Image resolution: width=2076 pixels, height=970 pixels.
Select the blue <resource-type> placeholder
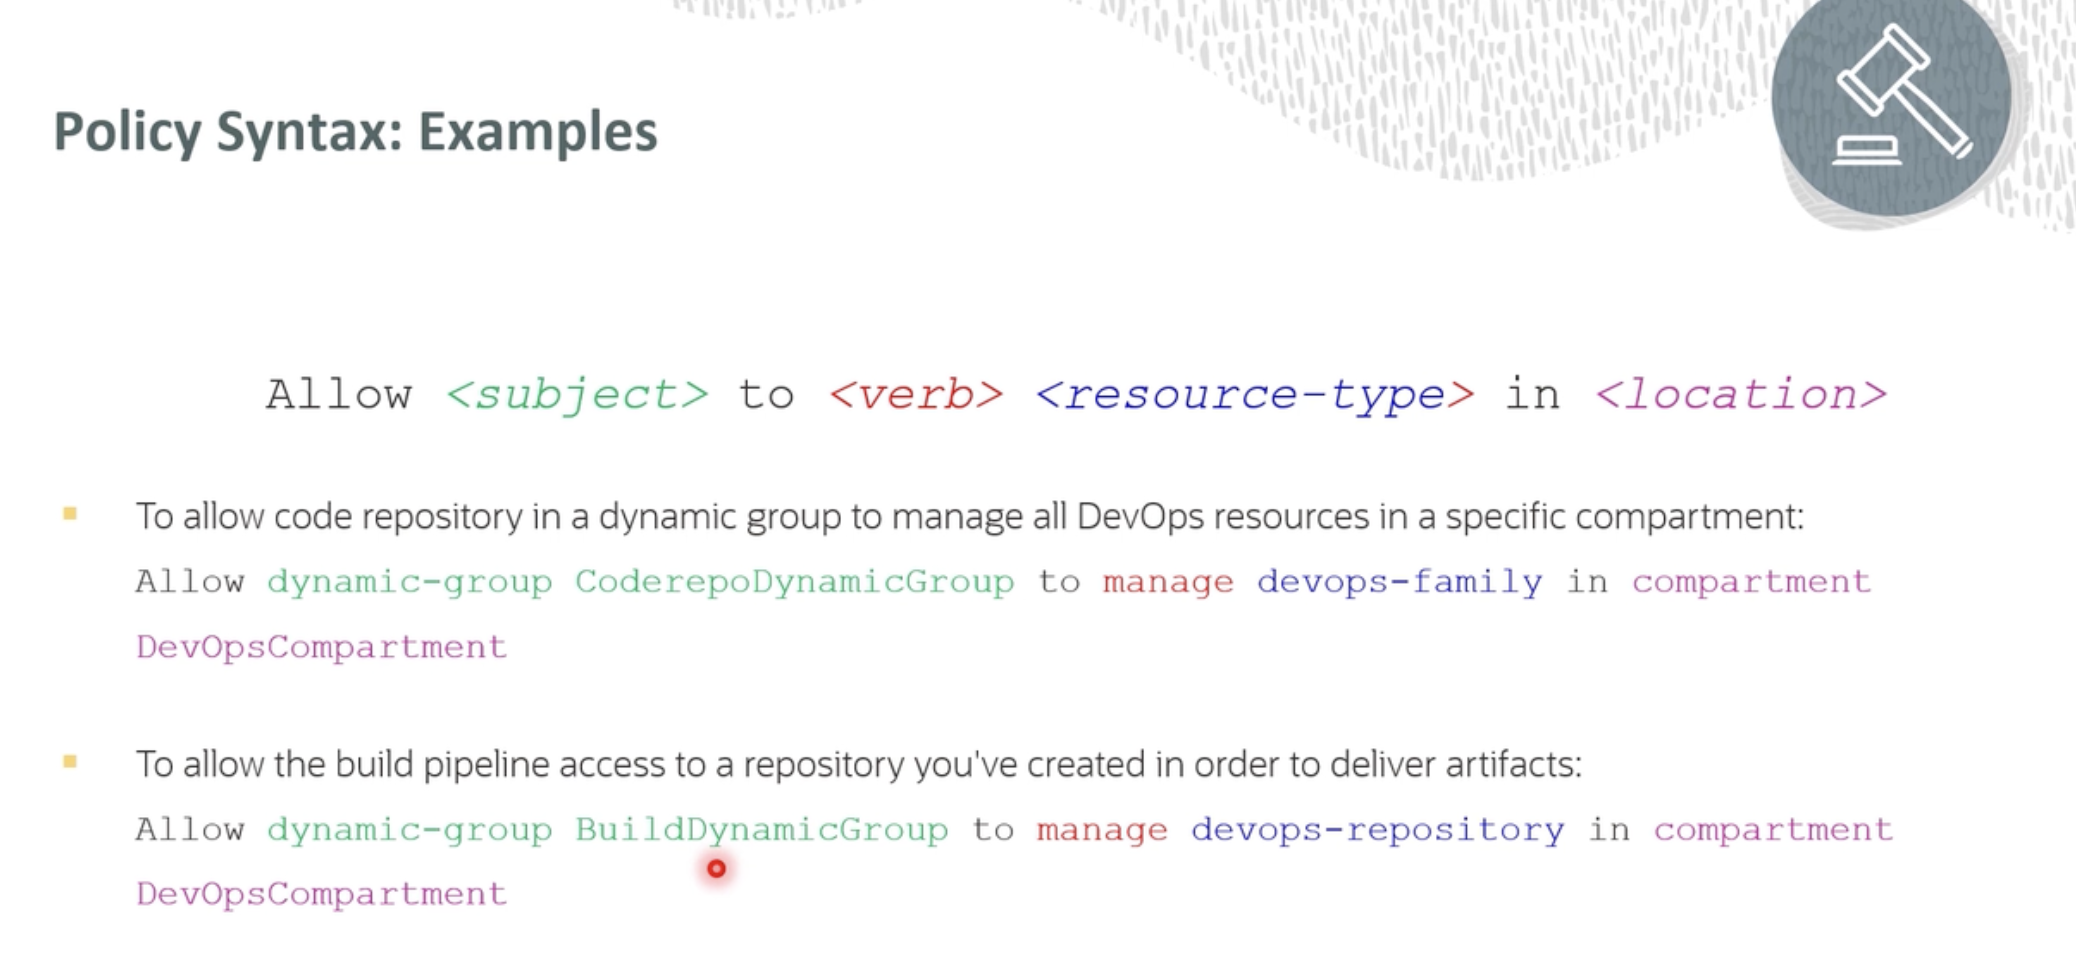click(1254, 395)
